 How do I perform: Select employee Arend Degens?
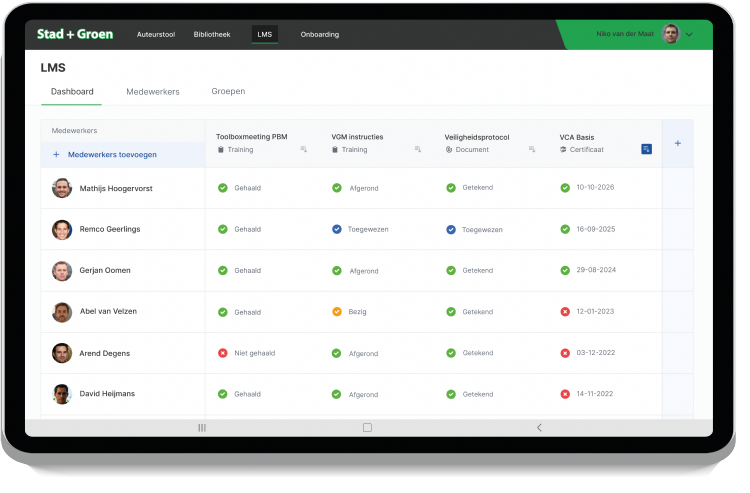coord(104,353)
